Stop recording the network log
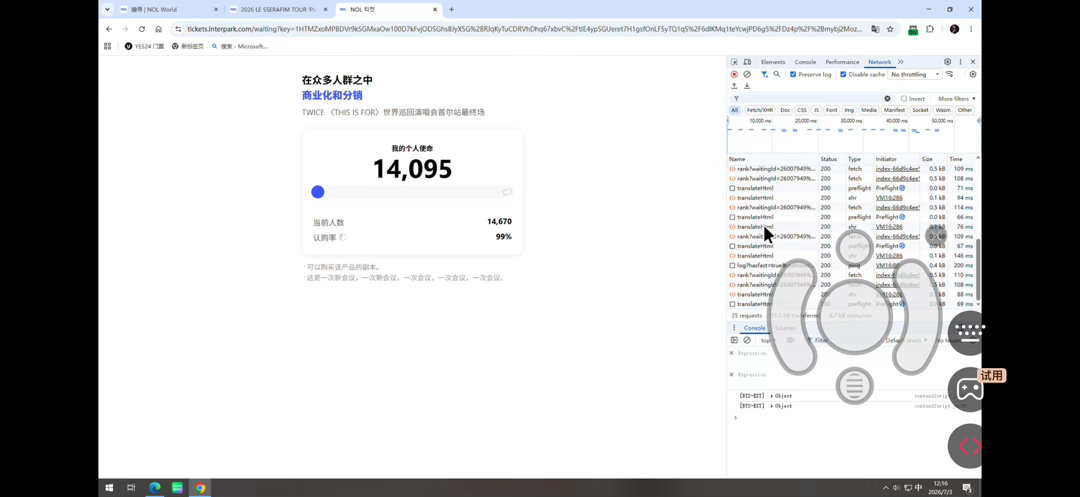The height and width of the screenshot is (497, 1080). 734,74
